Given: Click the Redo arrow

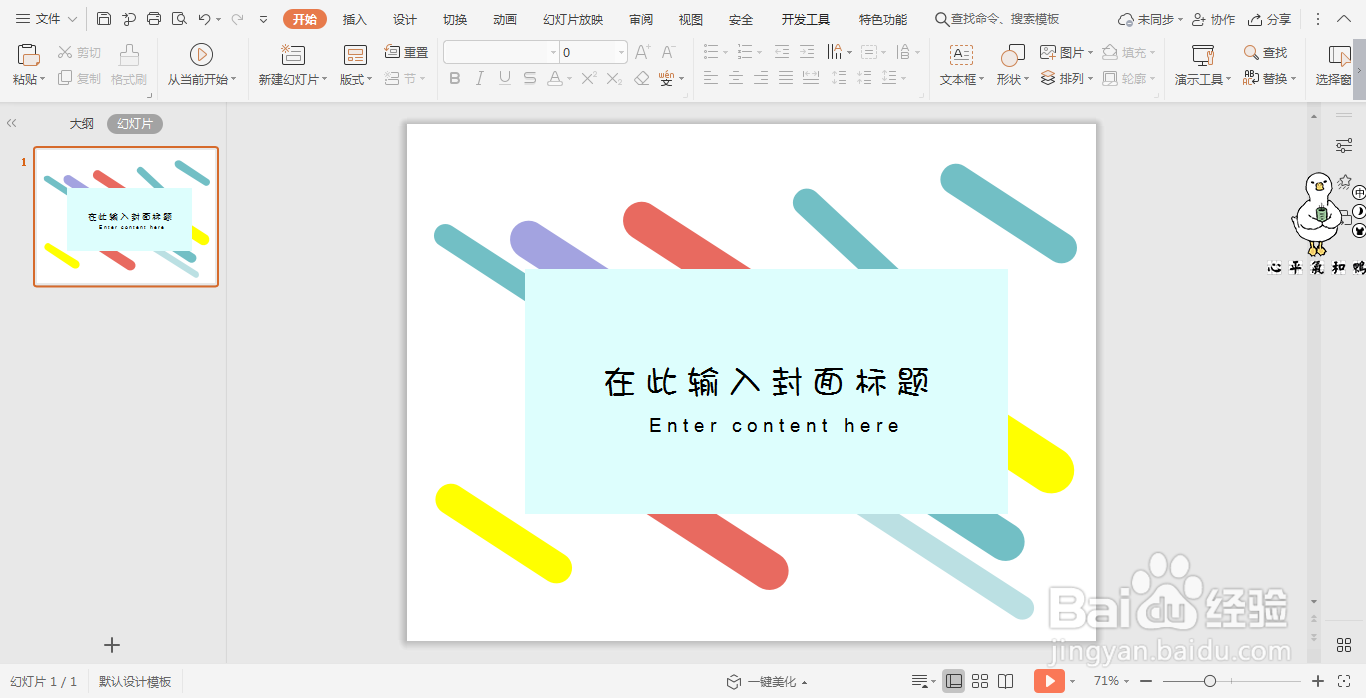Looking at the screenshot, I should point(237,19).
